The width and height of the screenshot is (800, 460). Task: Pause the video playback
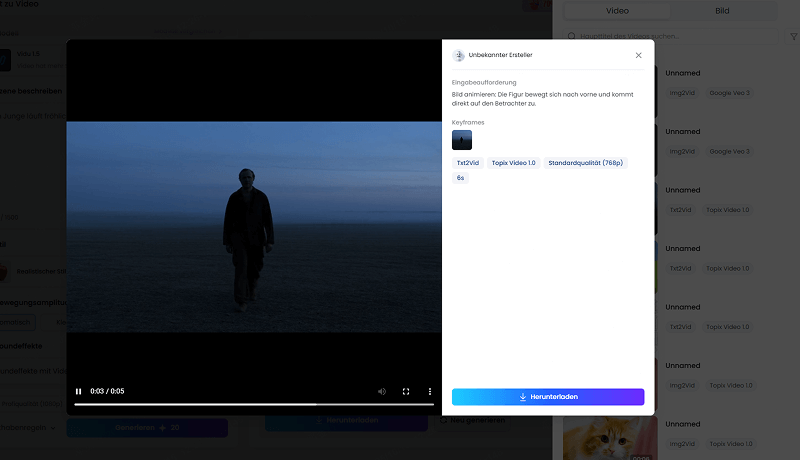tap(79, 391)
